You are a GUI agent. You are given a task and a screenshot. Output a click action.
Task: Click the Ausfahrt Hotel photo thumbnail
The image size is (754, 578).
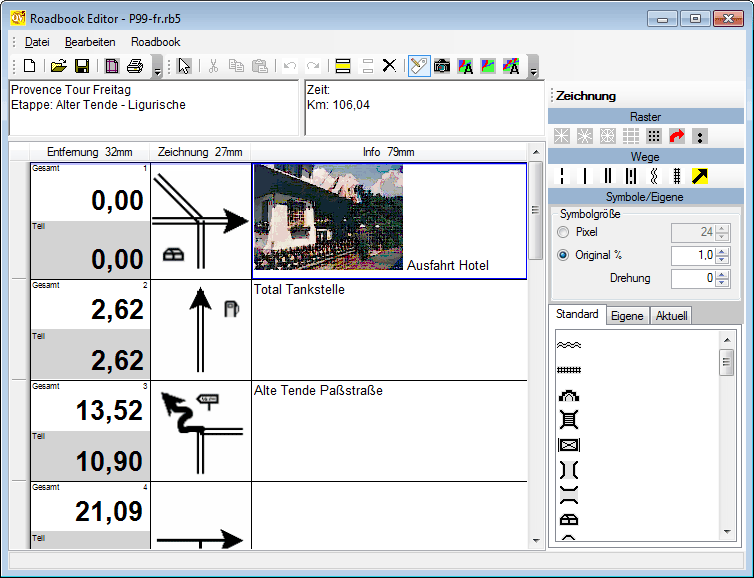pyautogui.click(x=328, y=217)
